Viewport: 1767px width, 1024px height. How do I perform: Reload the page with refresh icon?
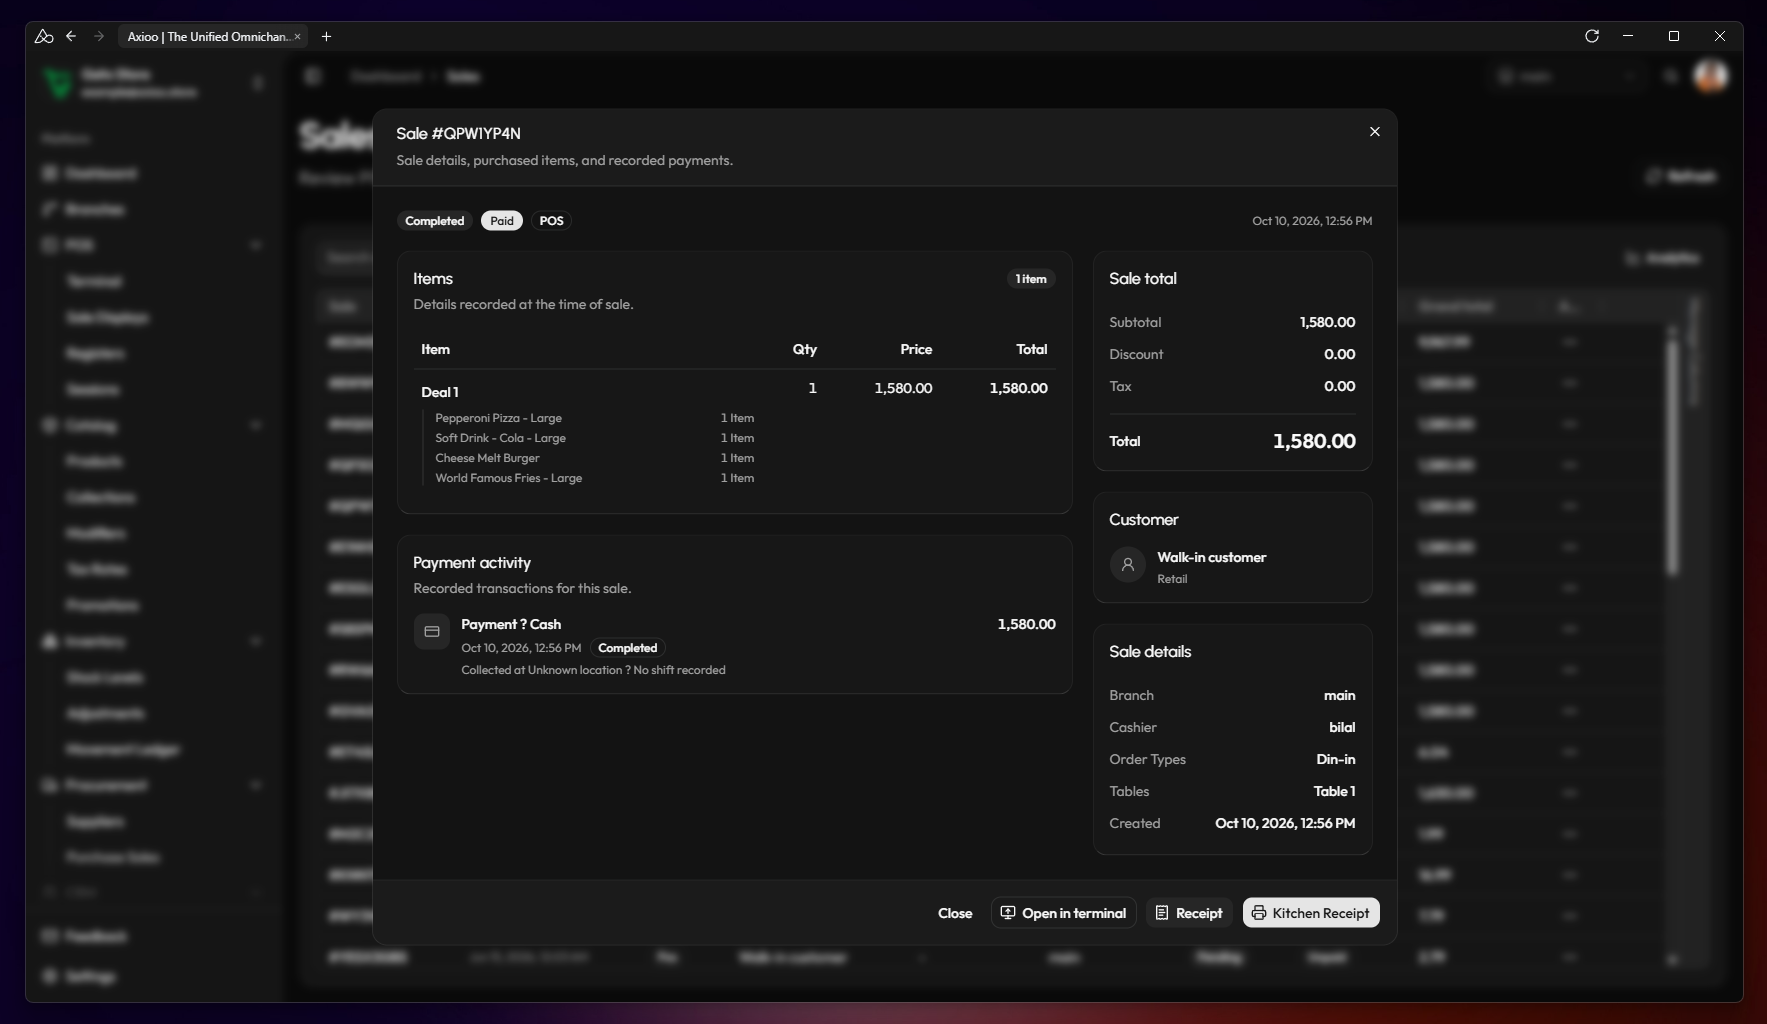coord(1592,36)
